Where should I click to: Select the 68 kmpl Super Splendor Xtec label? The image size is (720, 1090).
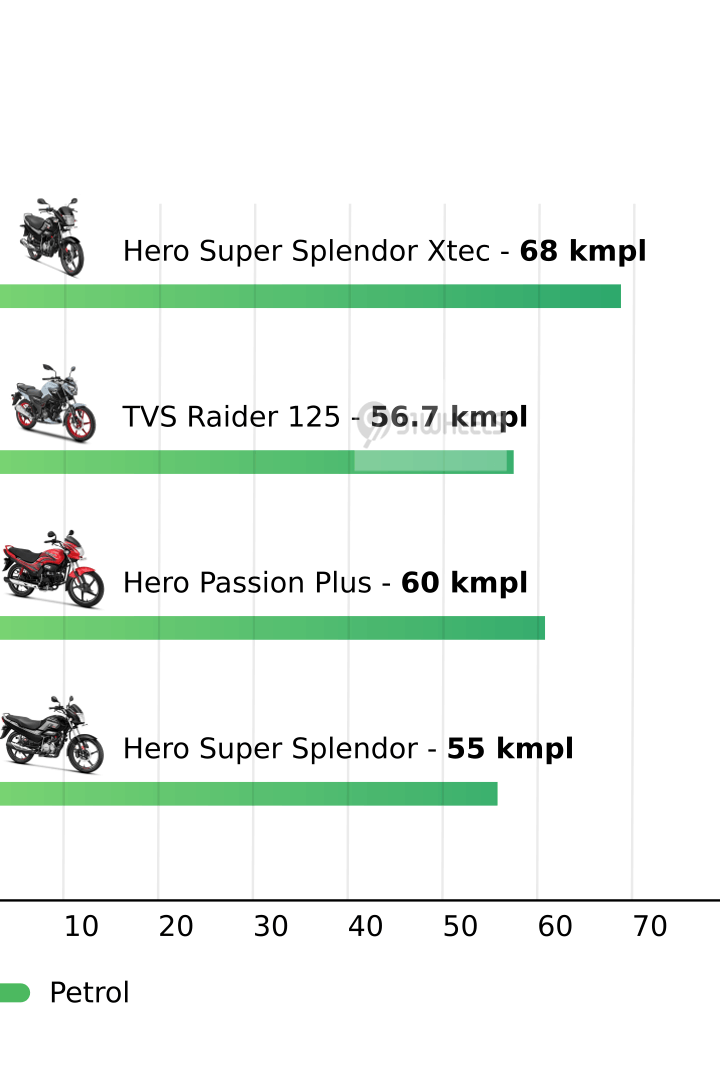(x=384, y=251)
